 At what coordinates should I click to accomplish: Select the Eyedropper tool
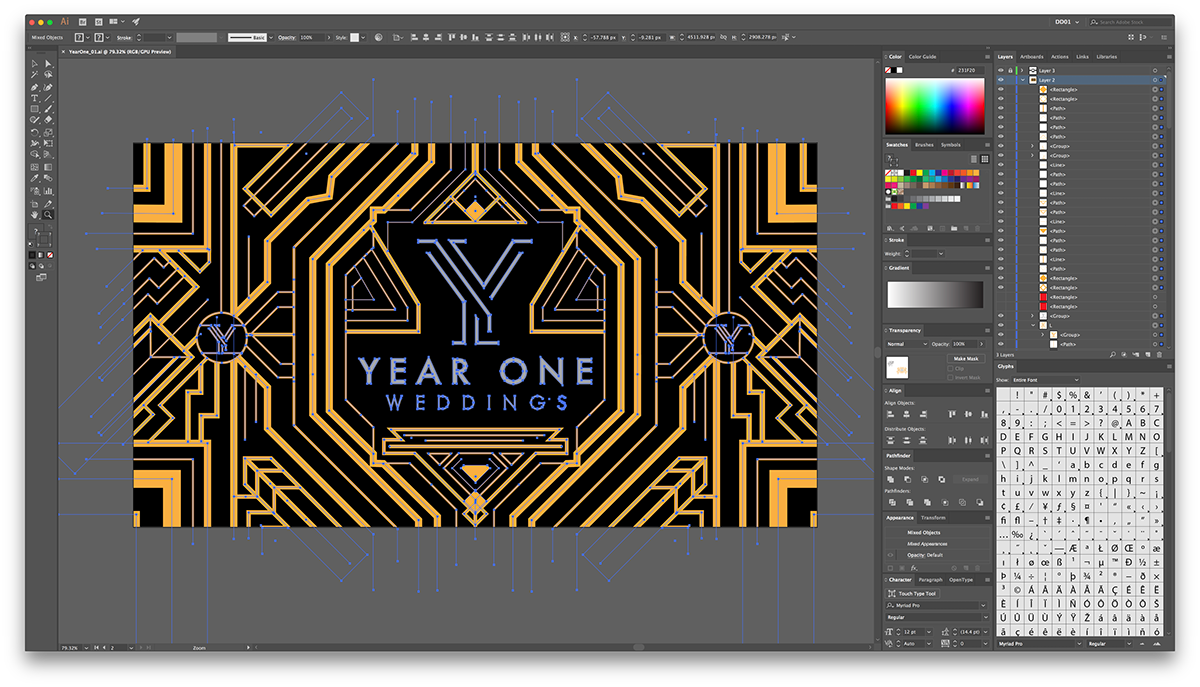35,176
